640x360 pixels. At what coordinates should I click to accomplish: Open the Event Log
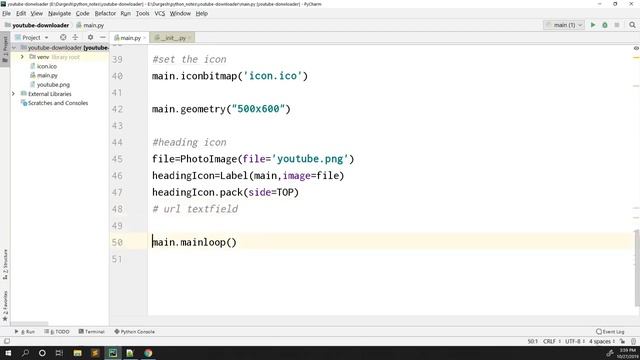pyautogui.click(x=610, y=332)
